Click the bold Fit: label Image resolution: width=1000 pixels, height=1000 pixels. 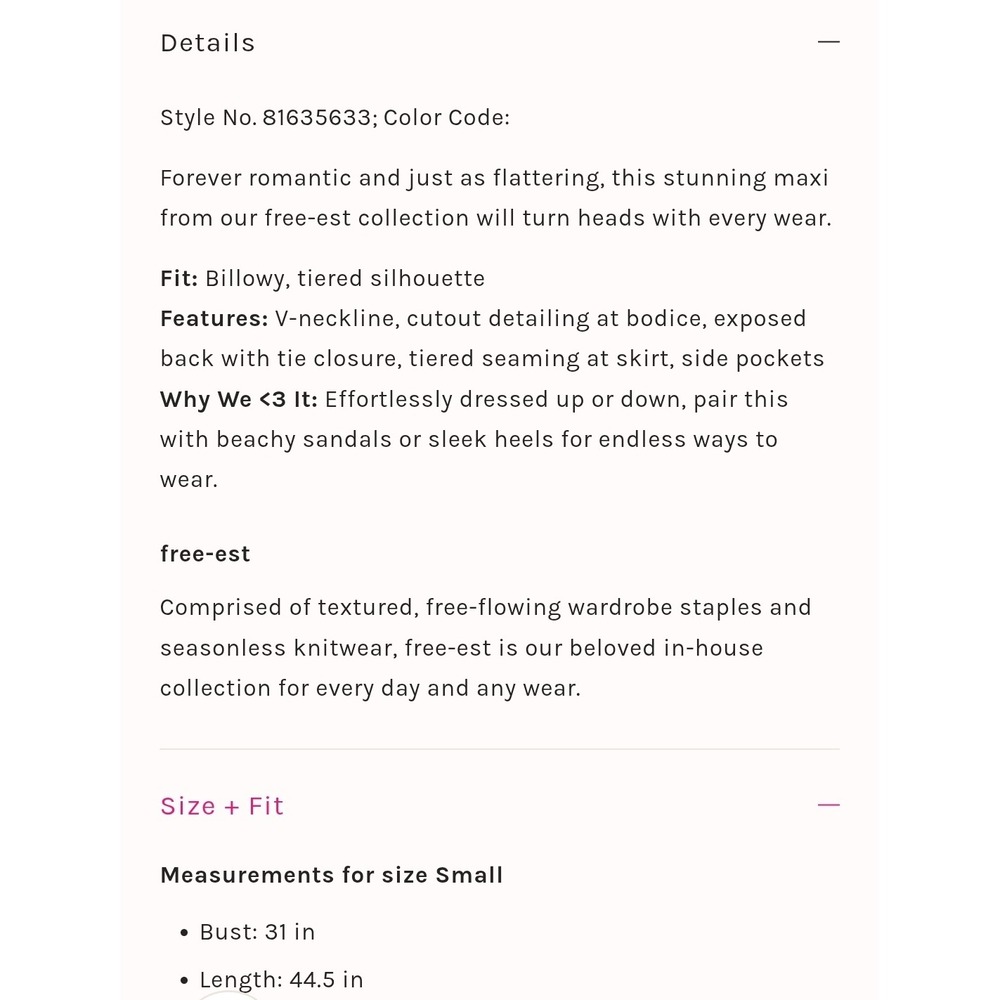pos(179,279)
